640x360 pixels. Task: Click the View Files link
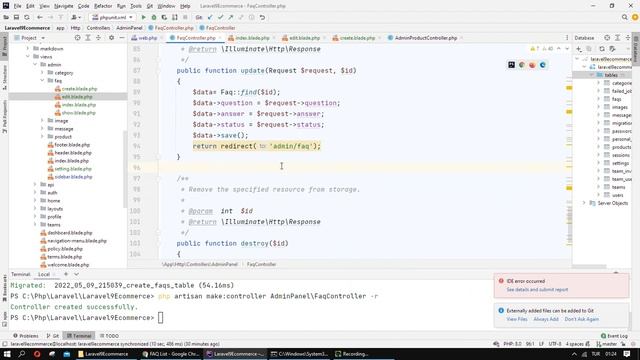[517, 319]
